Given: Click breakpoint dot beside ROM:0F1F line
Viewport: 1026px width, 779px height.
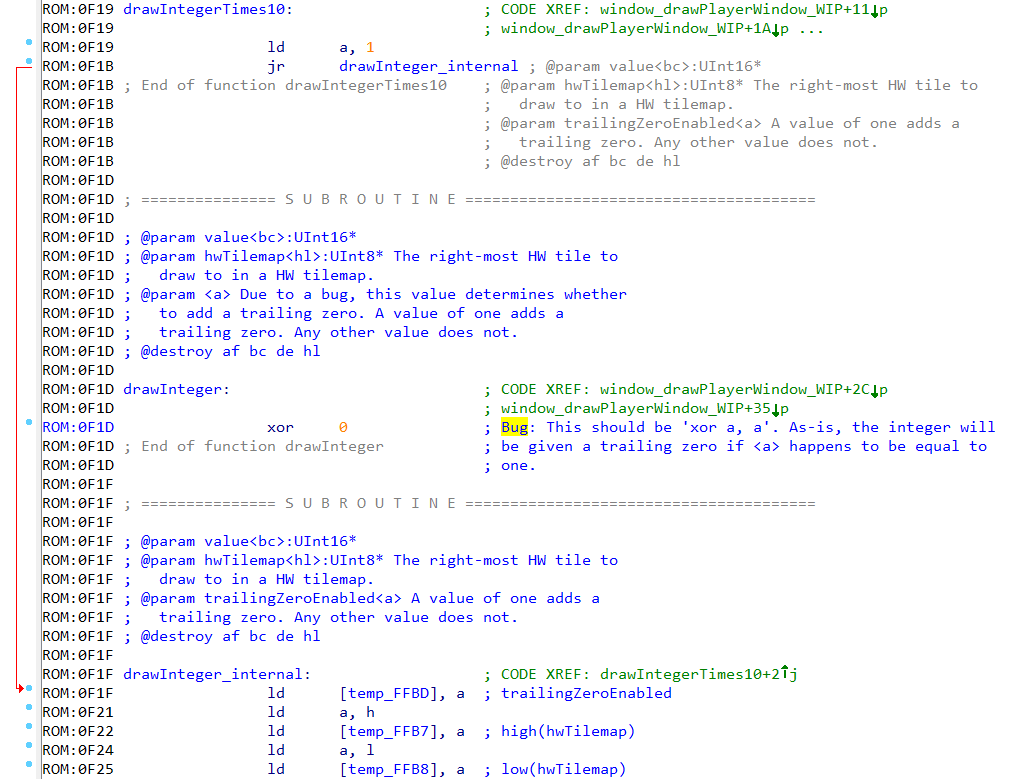Looking at the screenshot, I should pos(29,688).
